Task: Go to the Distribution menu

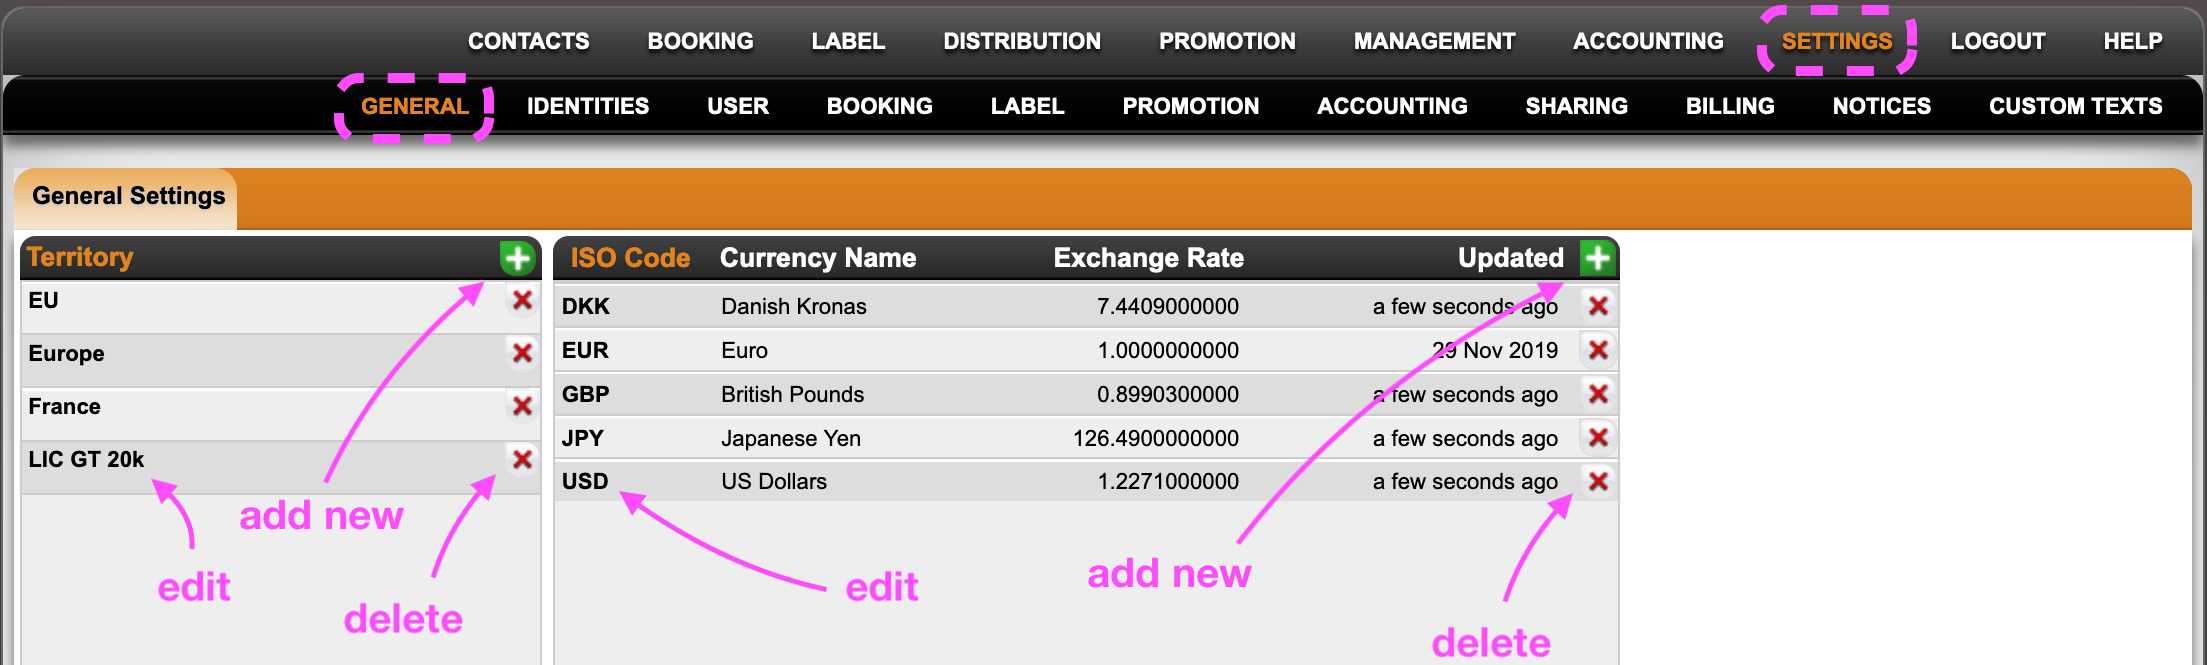Action: (x=1022, y=41)
